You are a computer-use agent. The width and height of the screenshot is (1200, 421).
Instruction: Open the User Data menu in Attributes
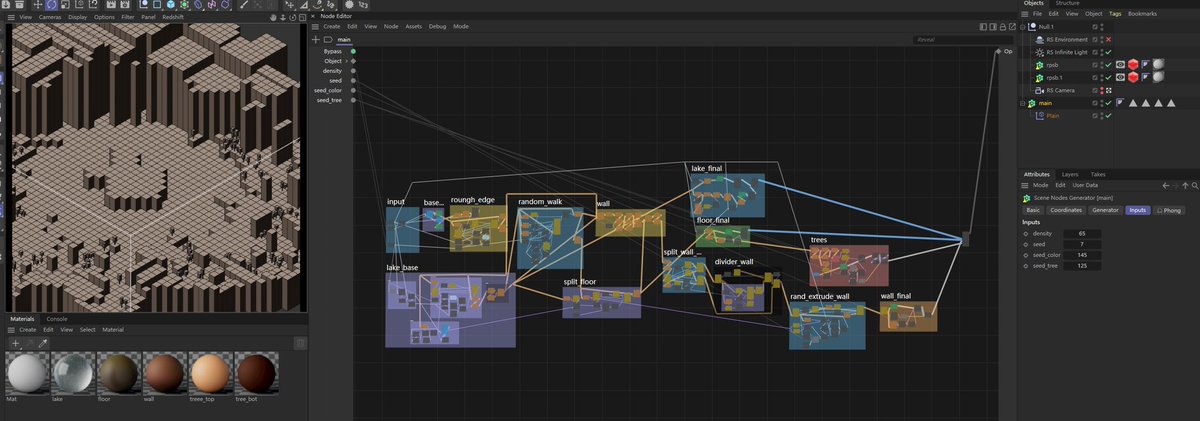point(1085,185)
